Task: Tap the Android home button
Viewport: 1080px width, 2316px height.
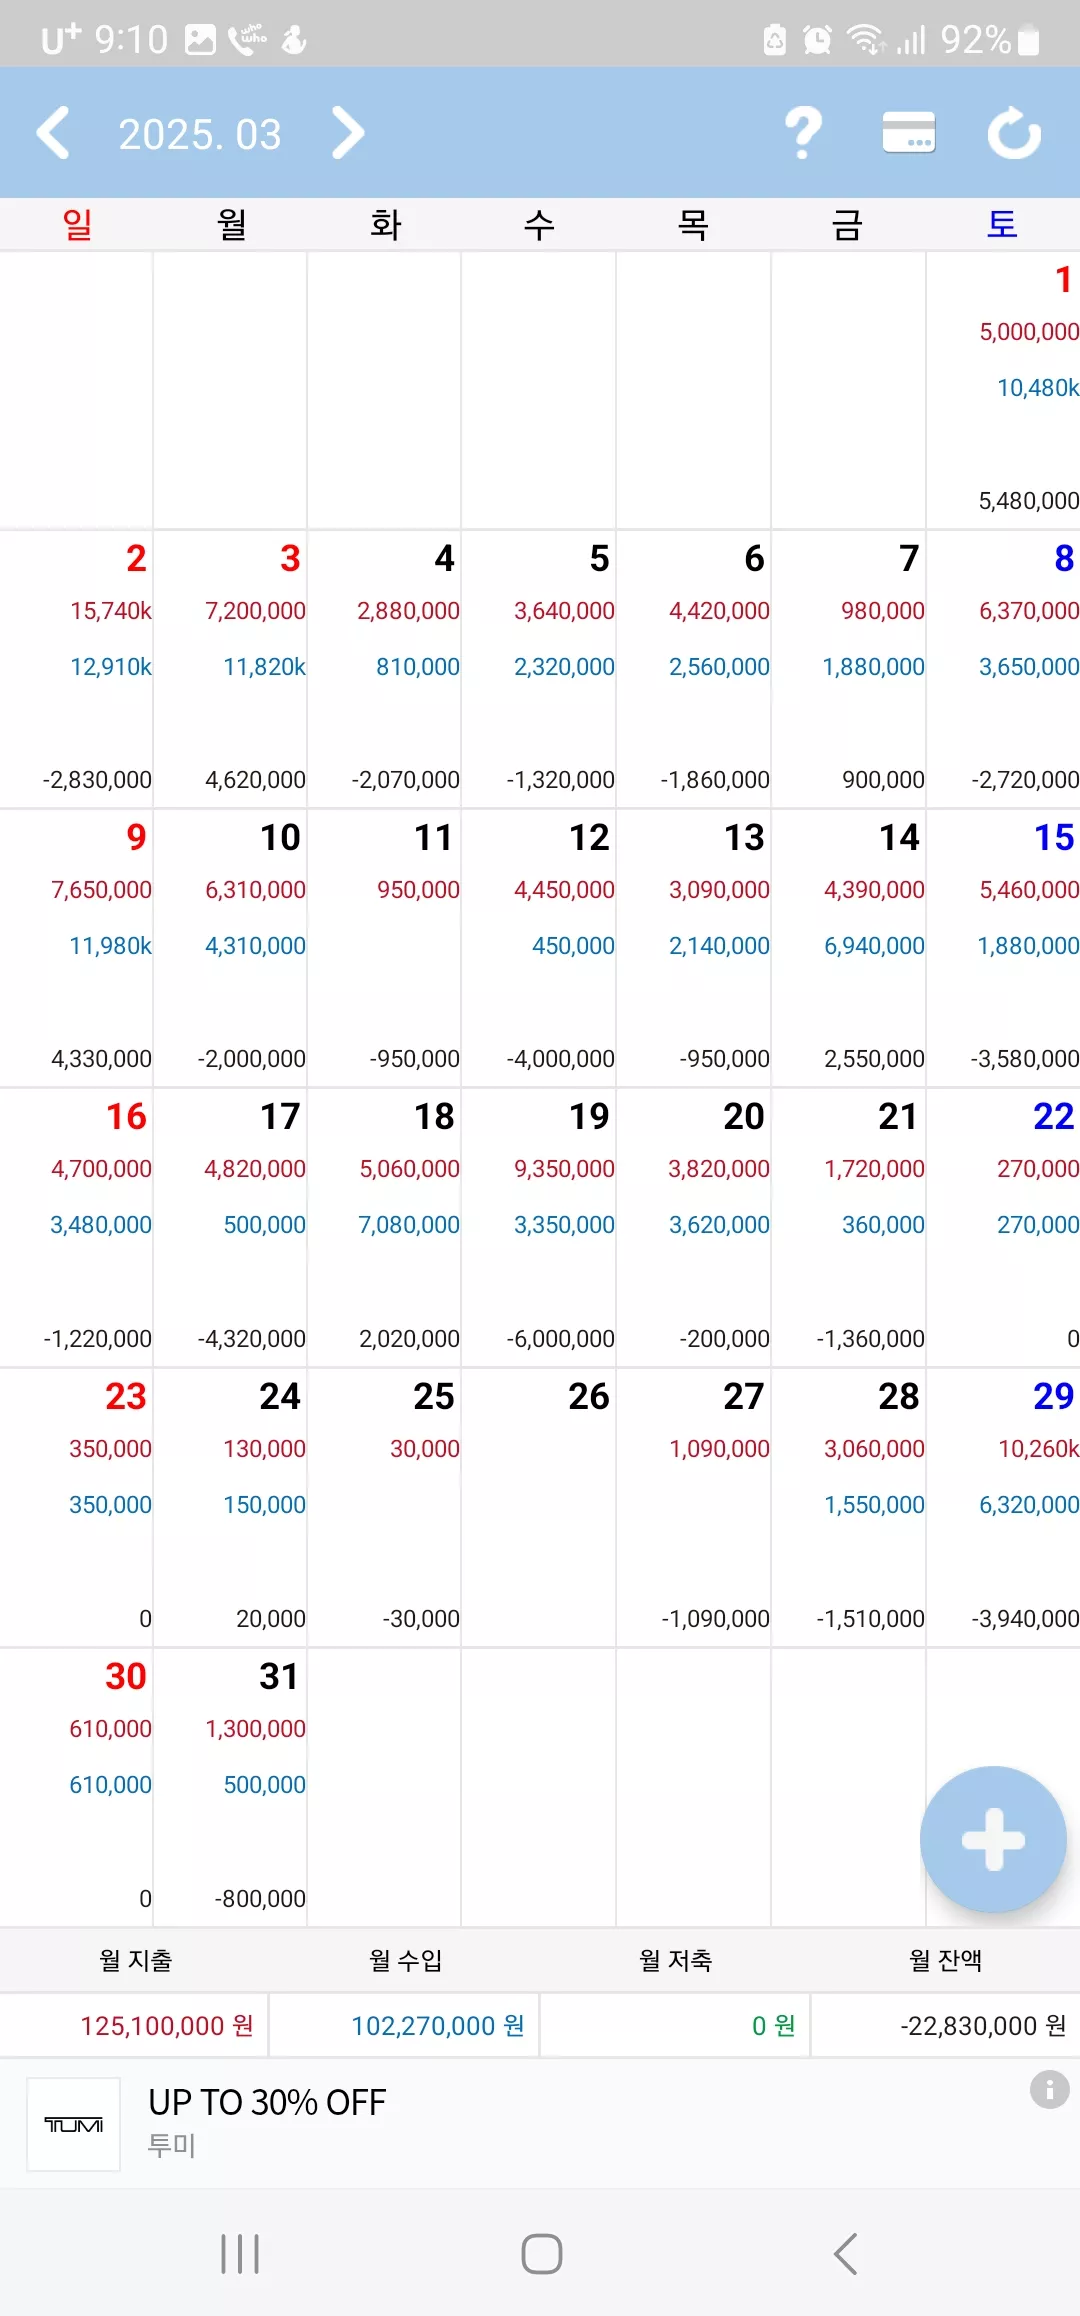Action: [541, 2254]
